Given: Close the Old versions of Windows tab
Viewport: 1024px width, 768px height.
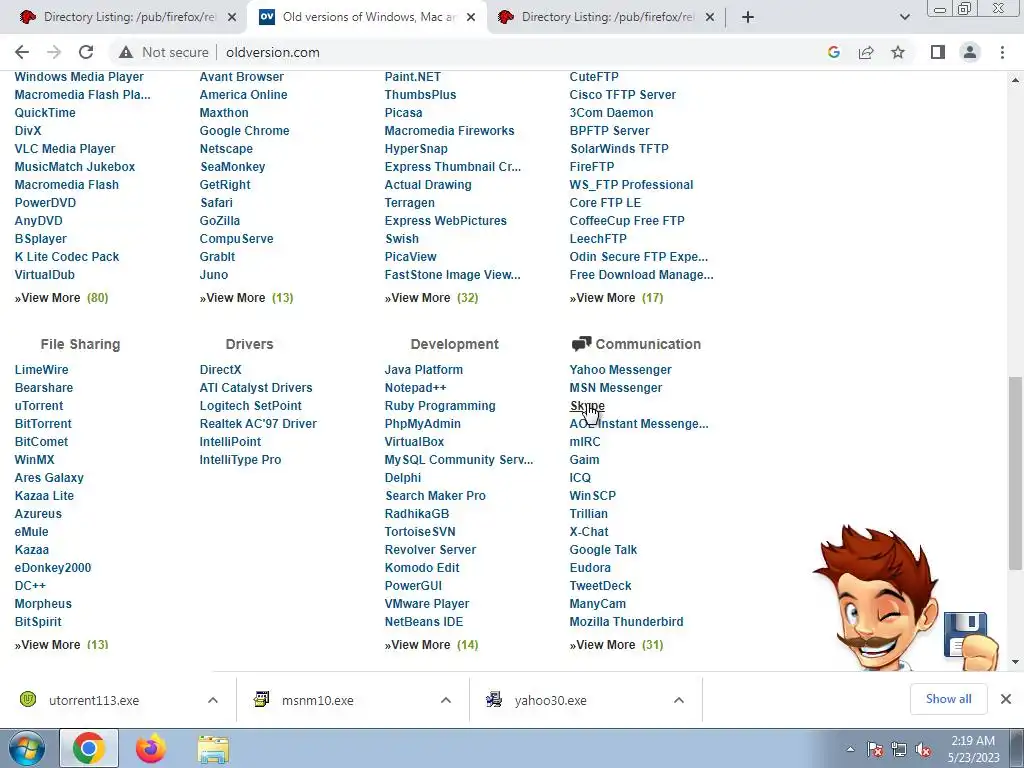Looking at the screenshot, I should coord(471,18).
